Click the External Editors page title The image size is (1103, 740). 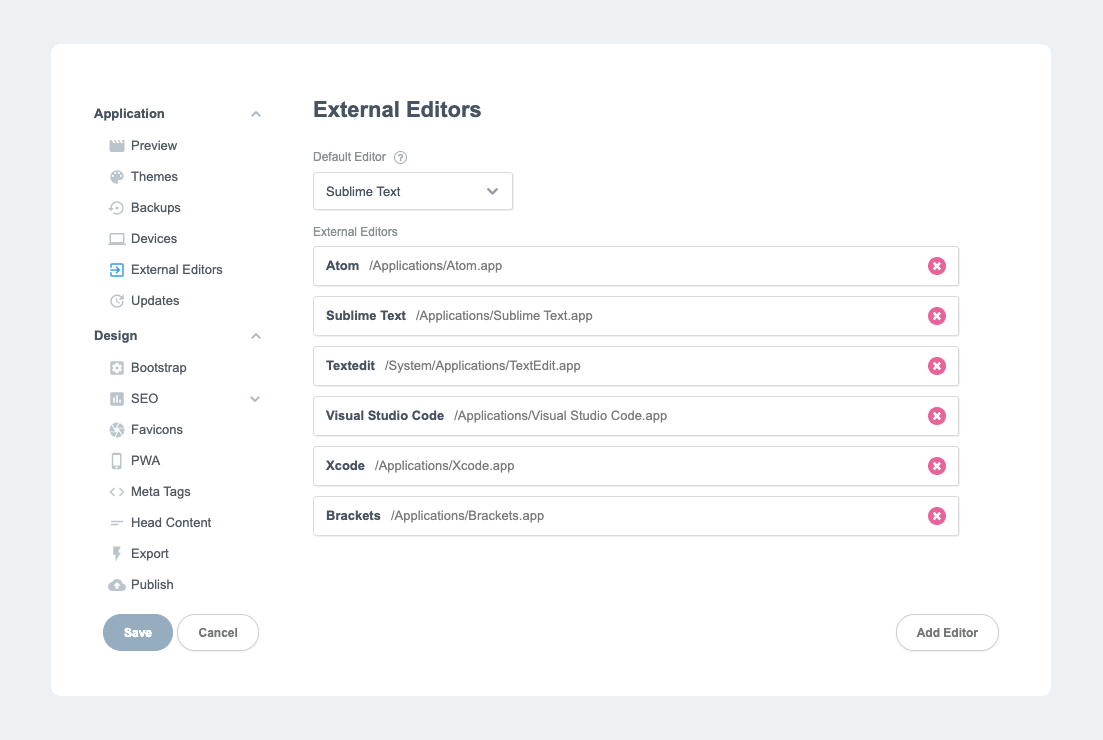click(397, 110)
